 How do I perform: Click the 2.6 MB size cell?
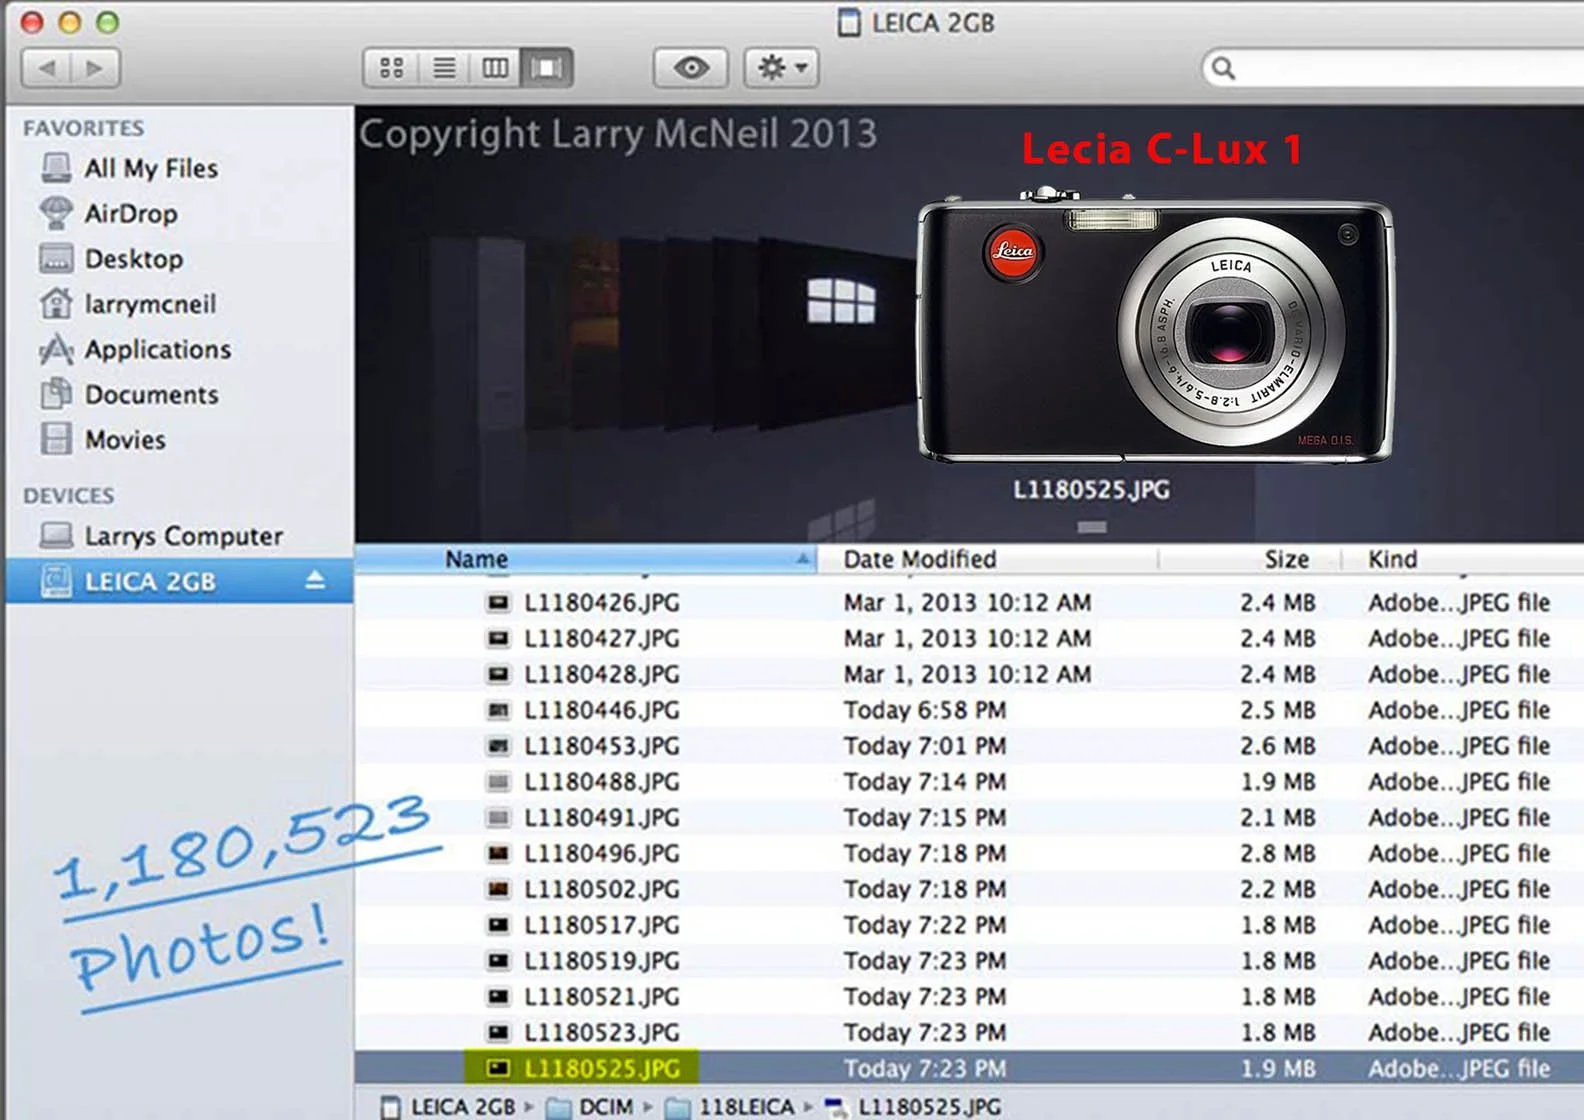point(1278,746)
